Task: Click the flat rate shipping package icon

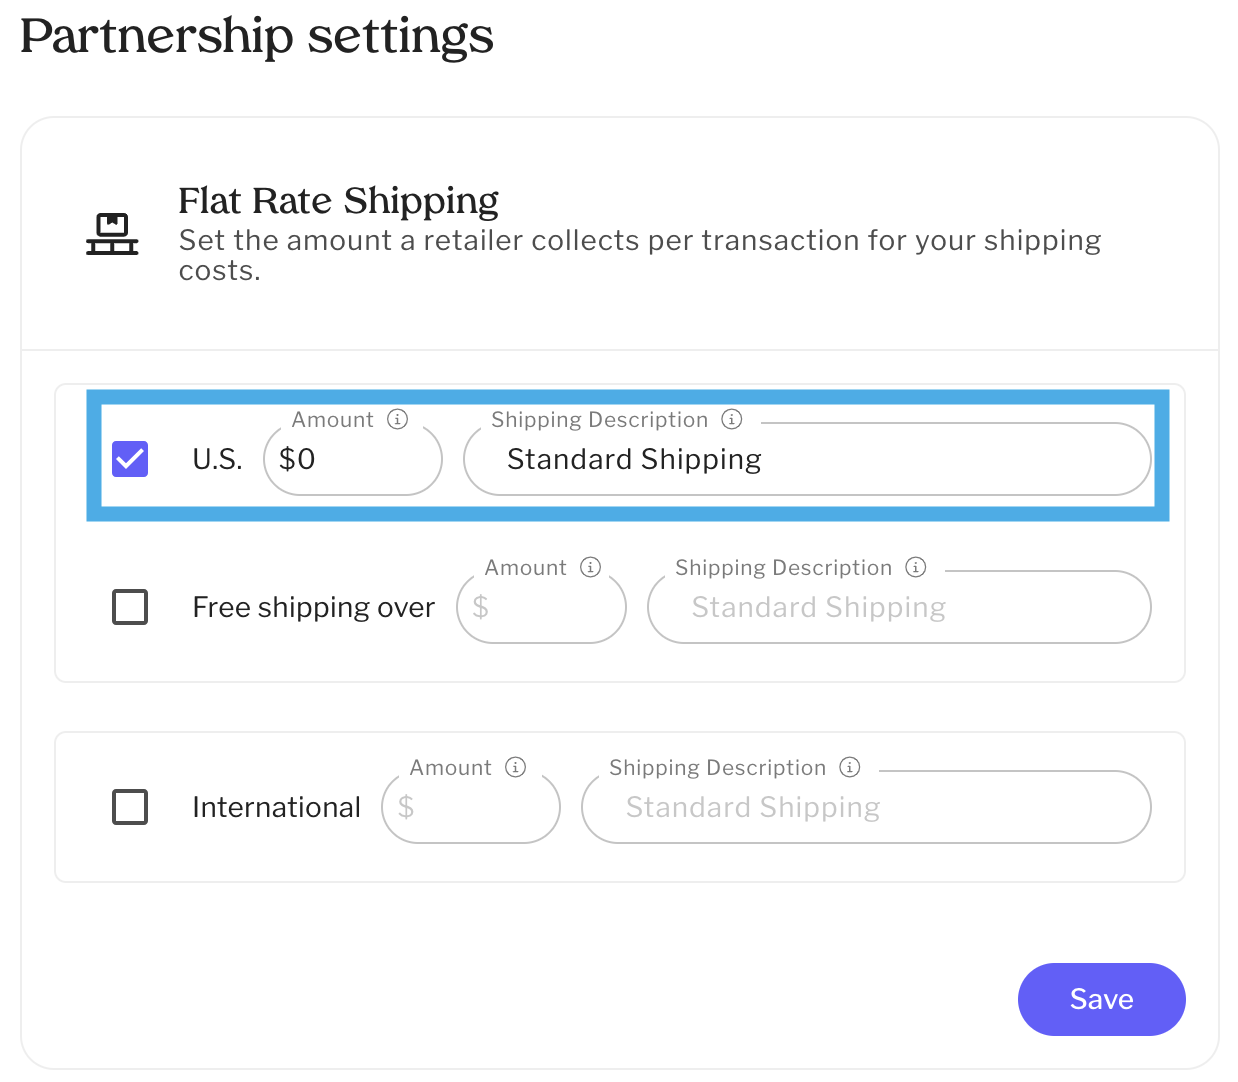Action: pos(112,234)
